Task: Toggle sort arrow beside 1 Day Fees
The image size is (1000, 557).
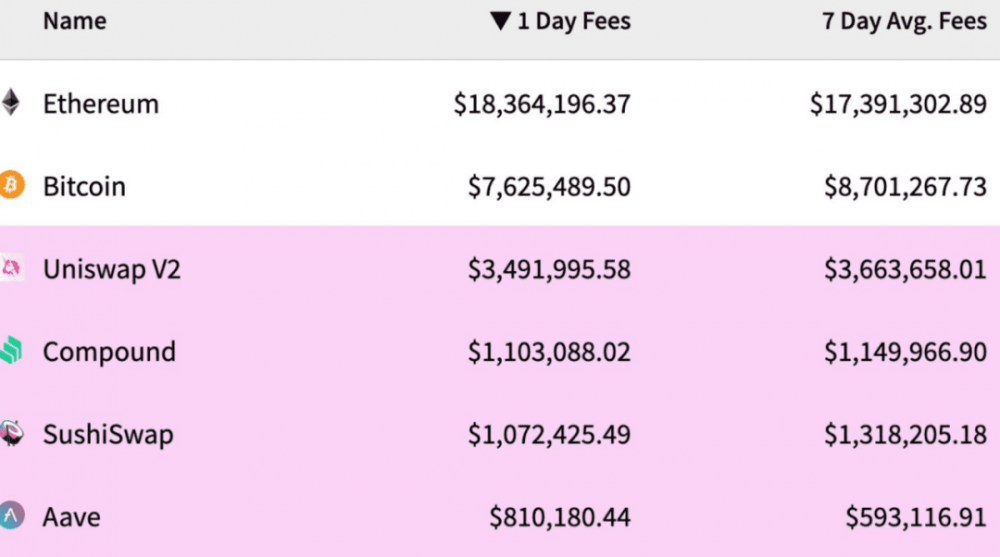Action: 501,21
